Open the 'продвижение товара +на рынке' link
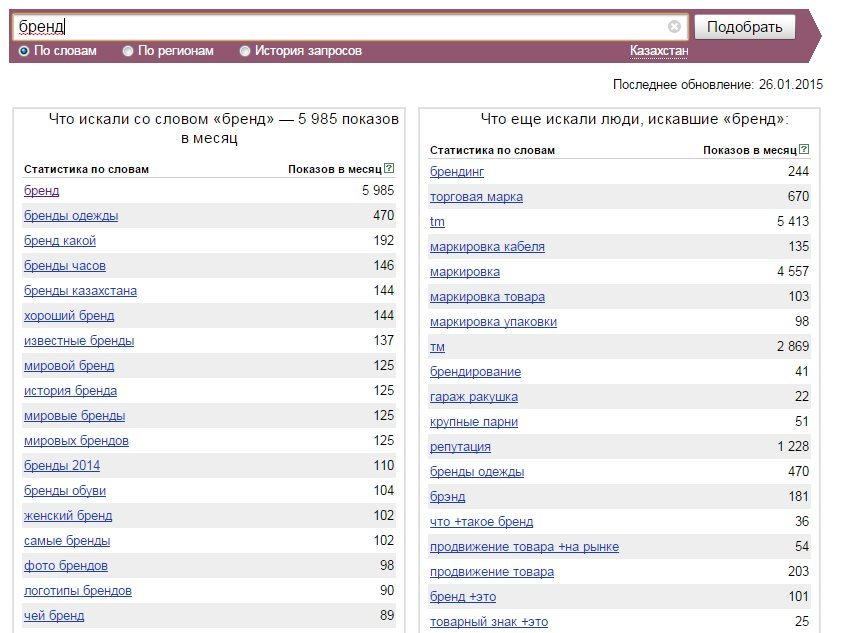The height and width of the screenshot is (633, 847). 524,547
